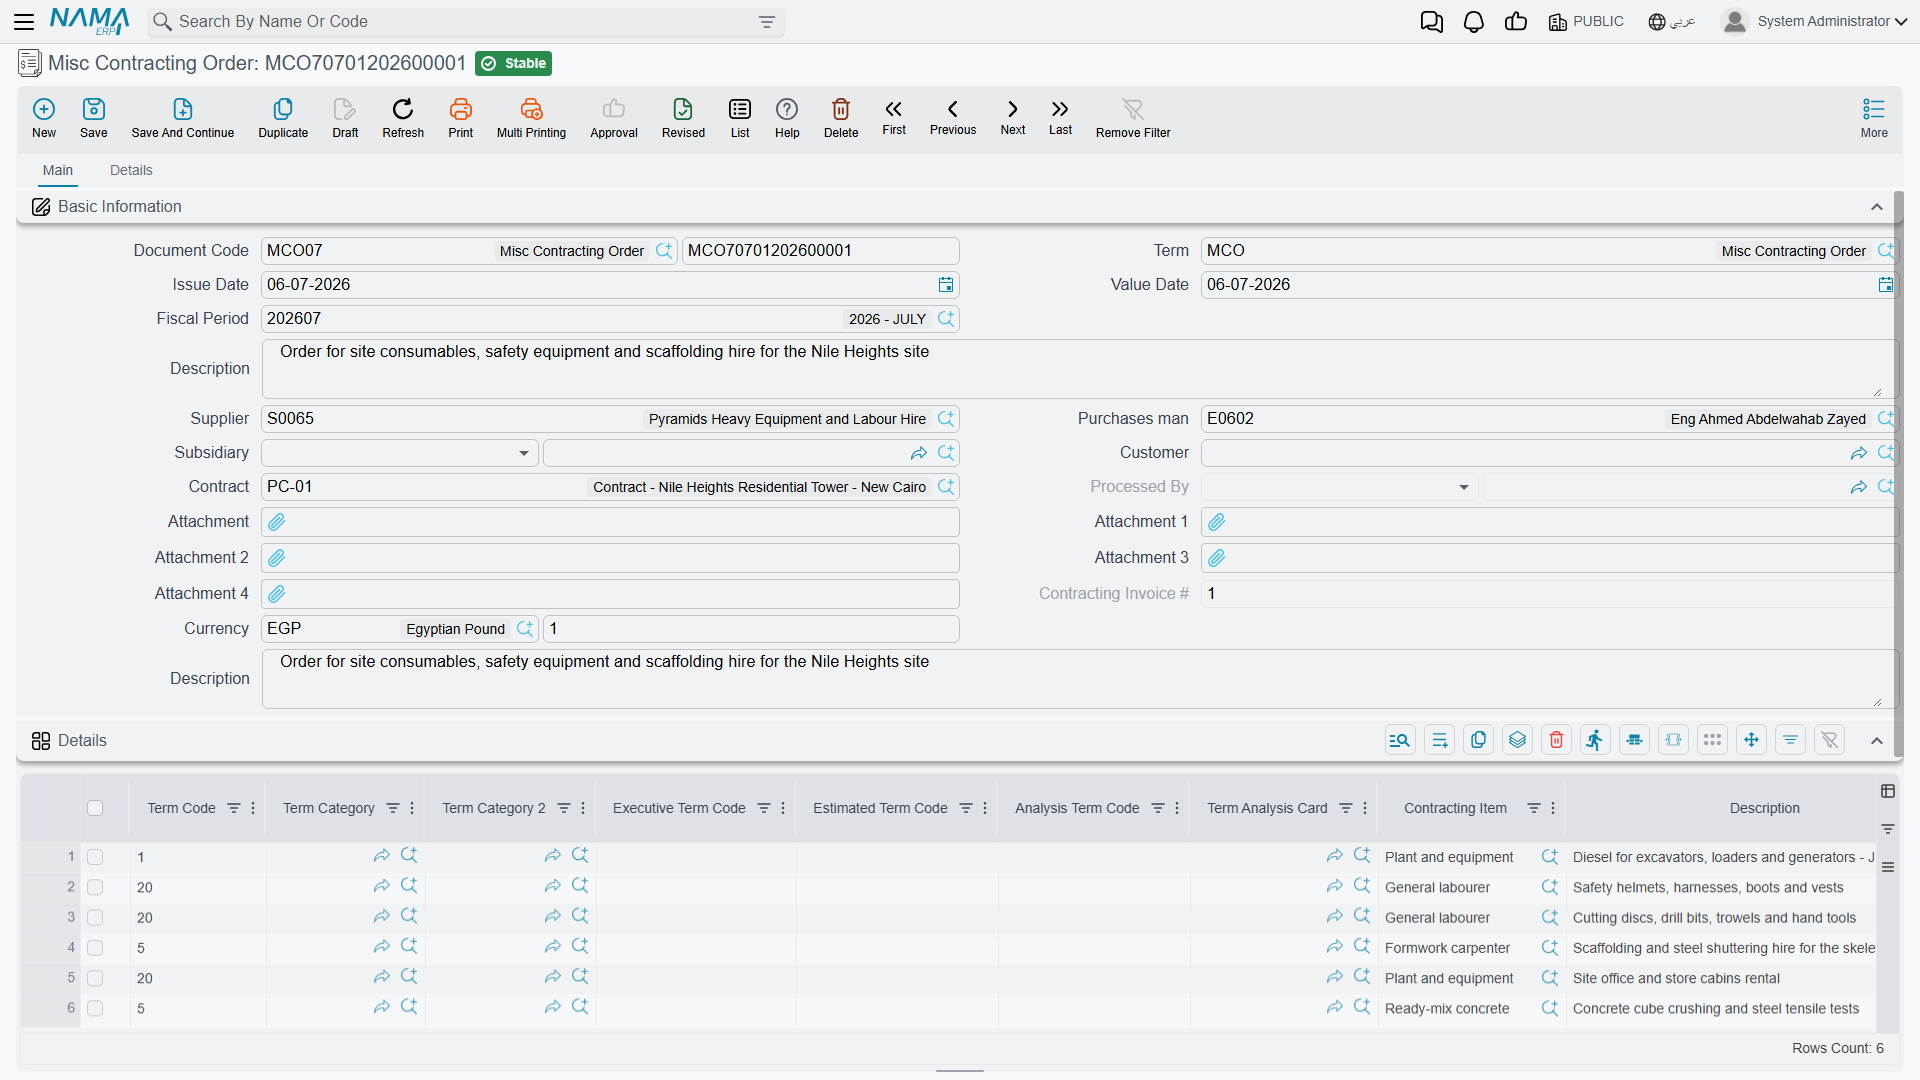
Task: Check row 1 checkbox
Action: click(x=95, y=857)
